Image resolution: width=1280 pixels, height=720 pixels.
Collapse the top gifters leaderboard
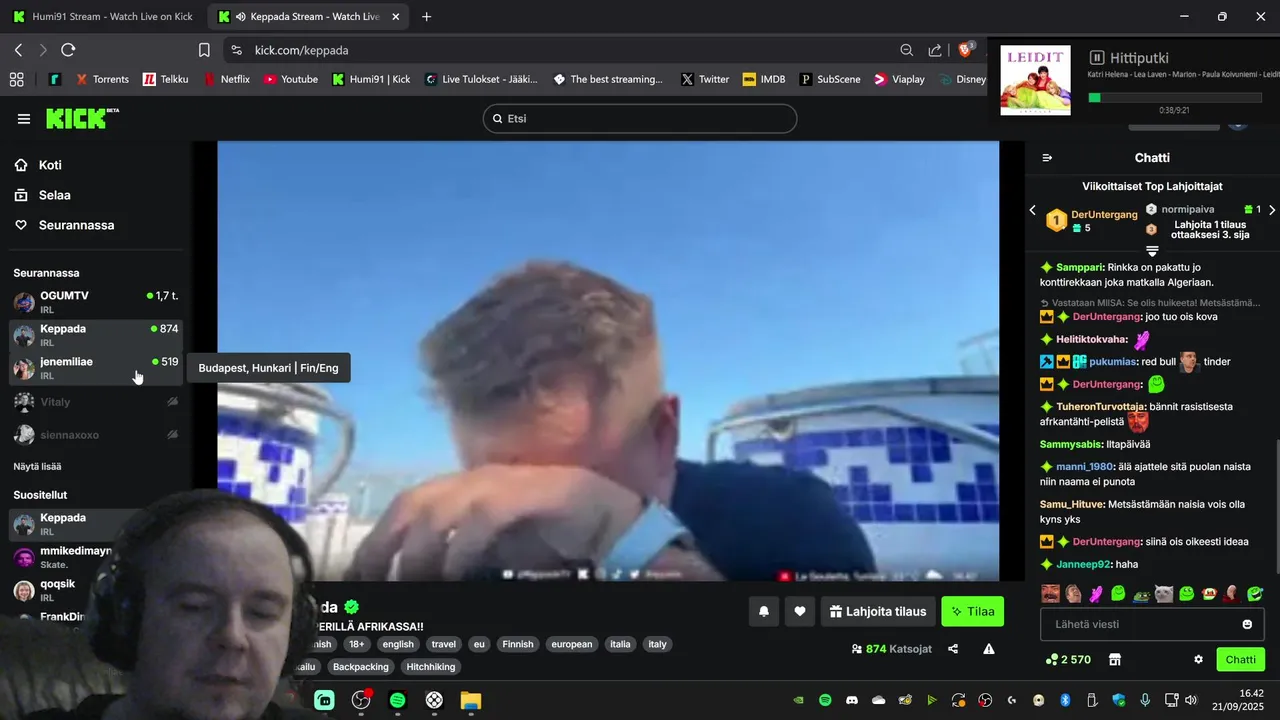1152,250
